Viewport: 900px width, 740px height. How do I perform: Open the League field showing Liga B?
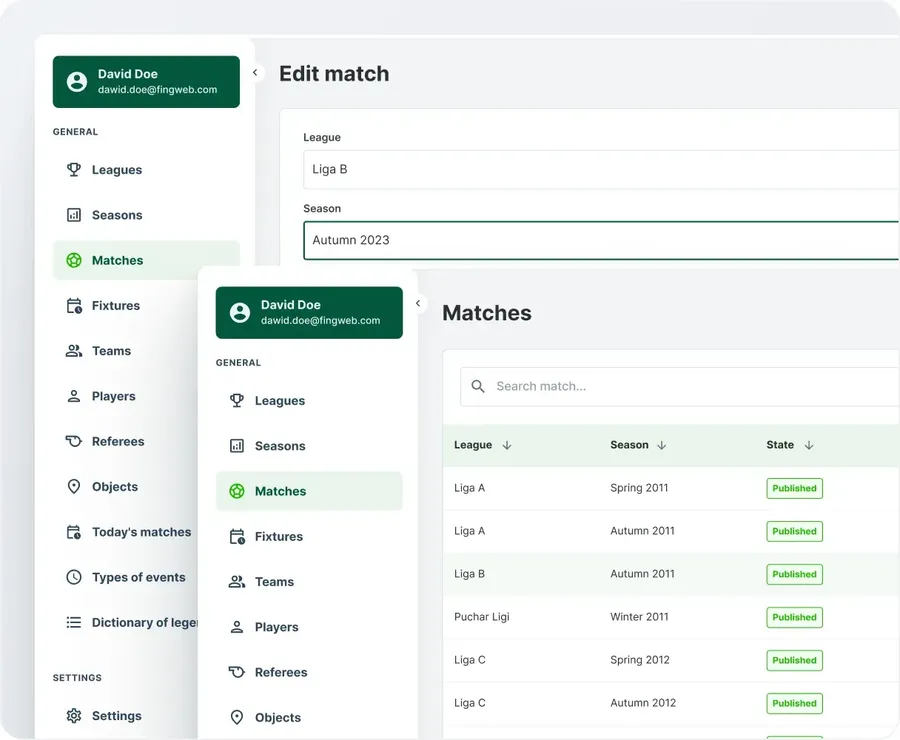601,169
